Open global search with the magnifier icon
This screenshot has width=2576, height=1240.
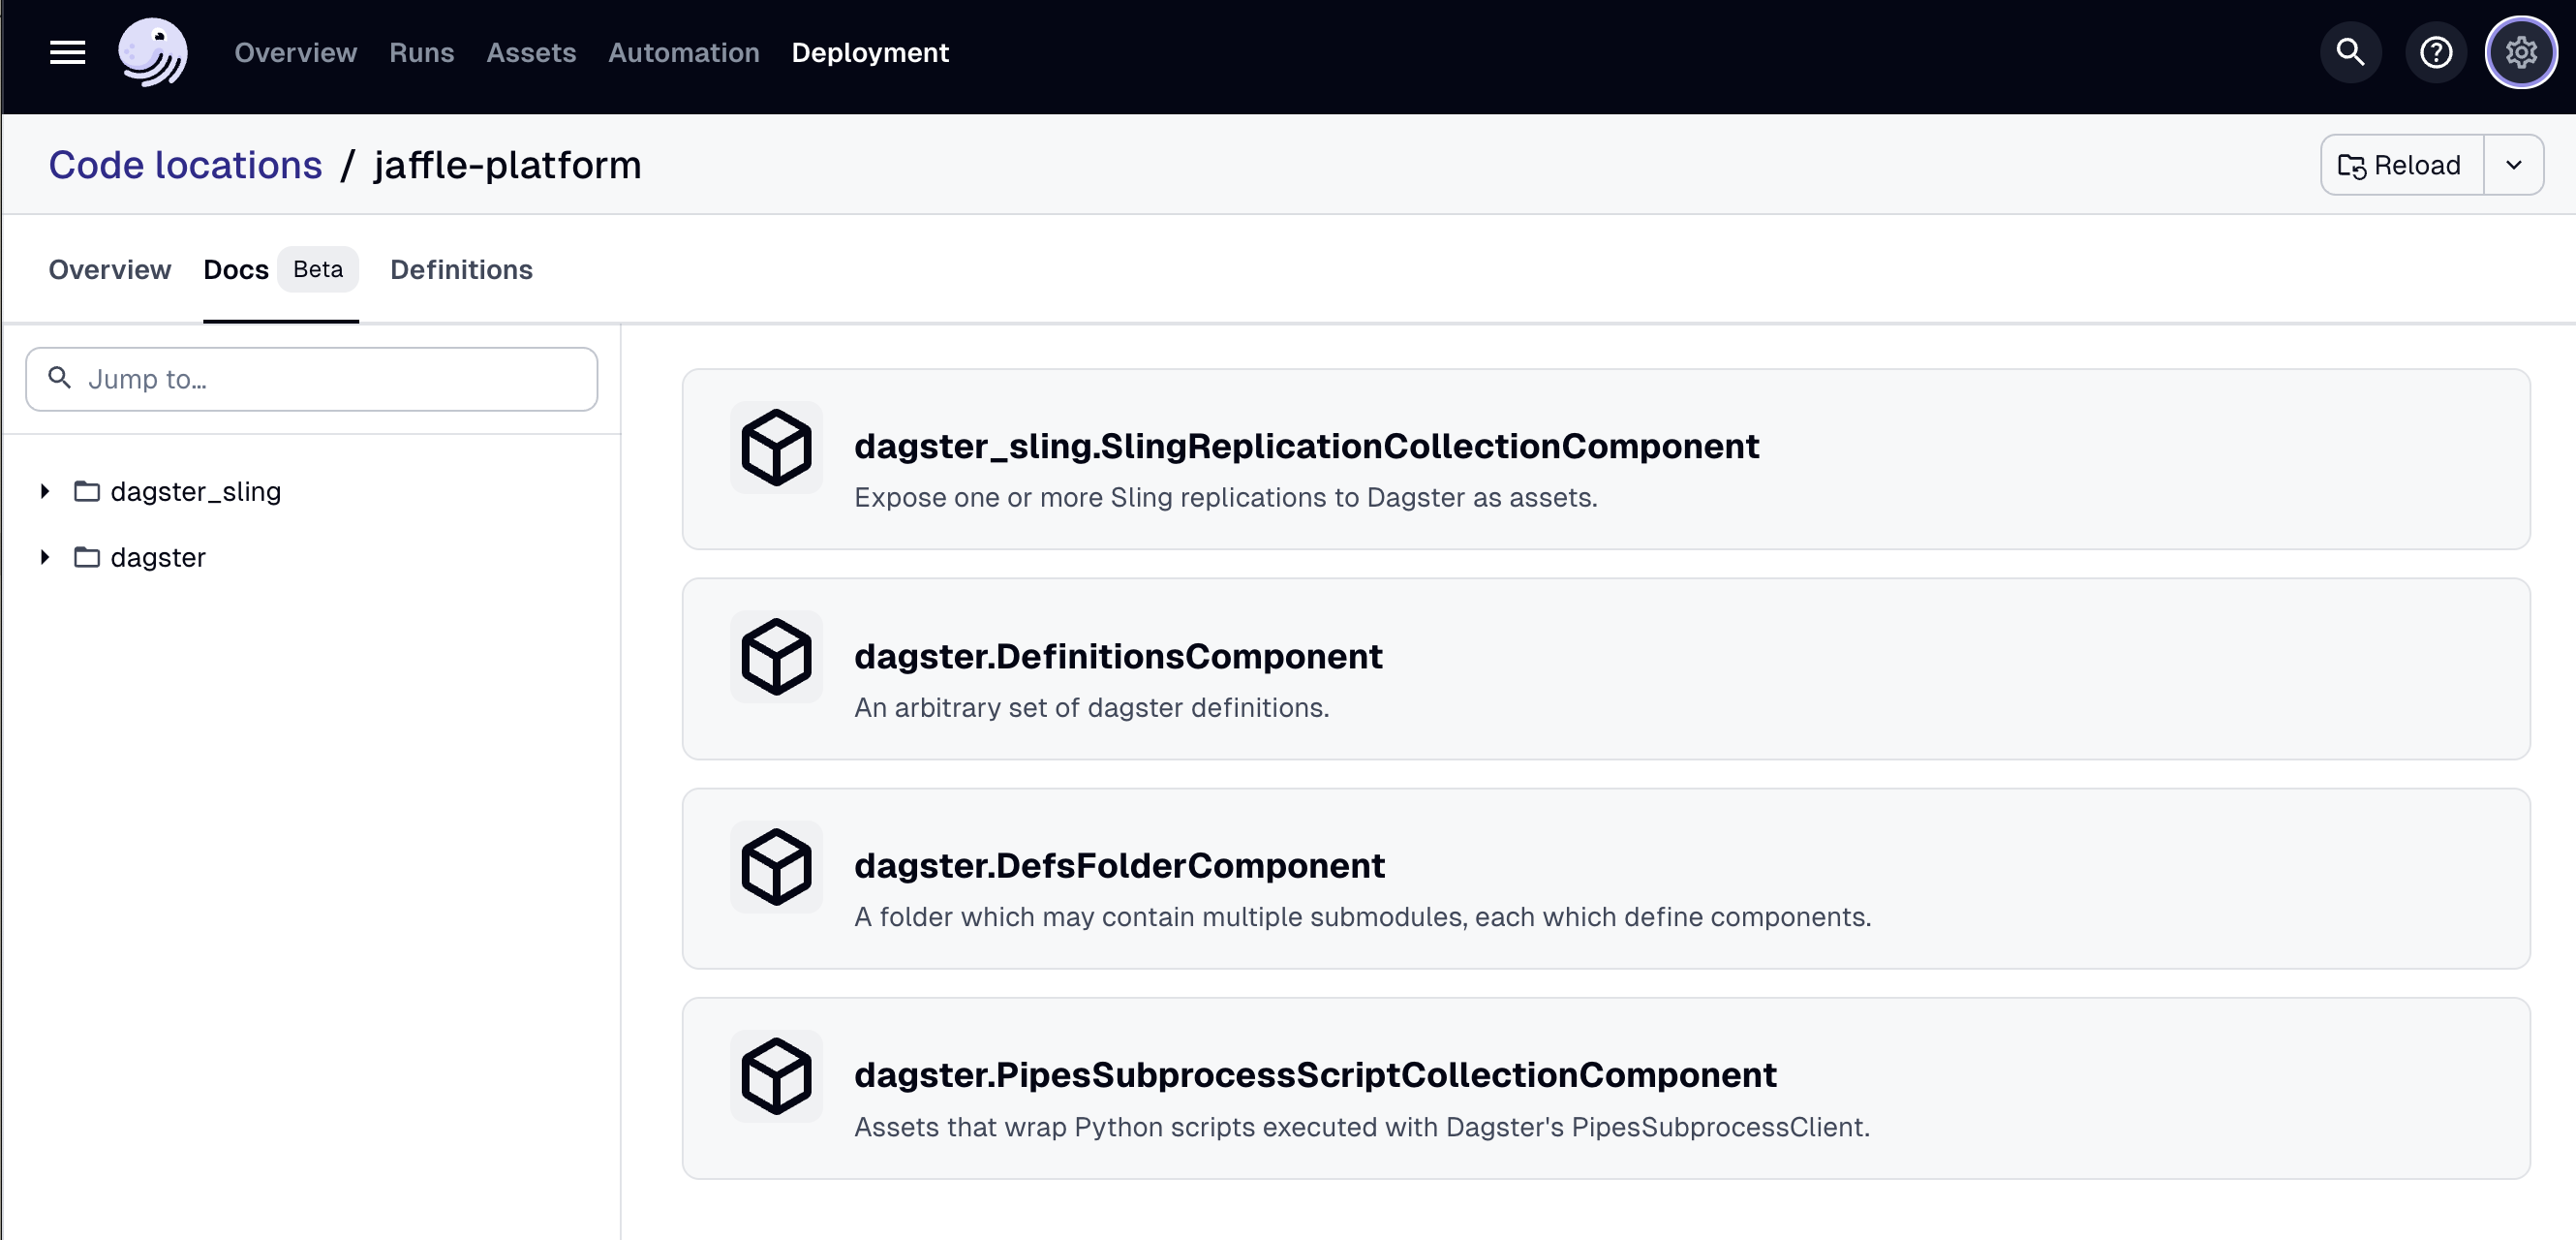pyautogui.click(x=2350, y=52)
